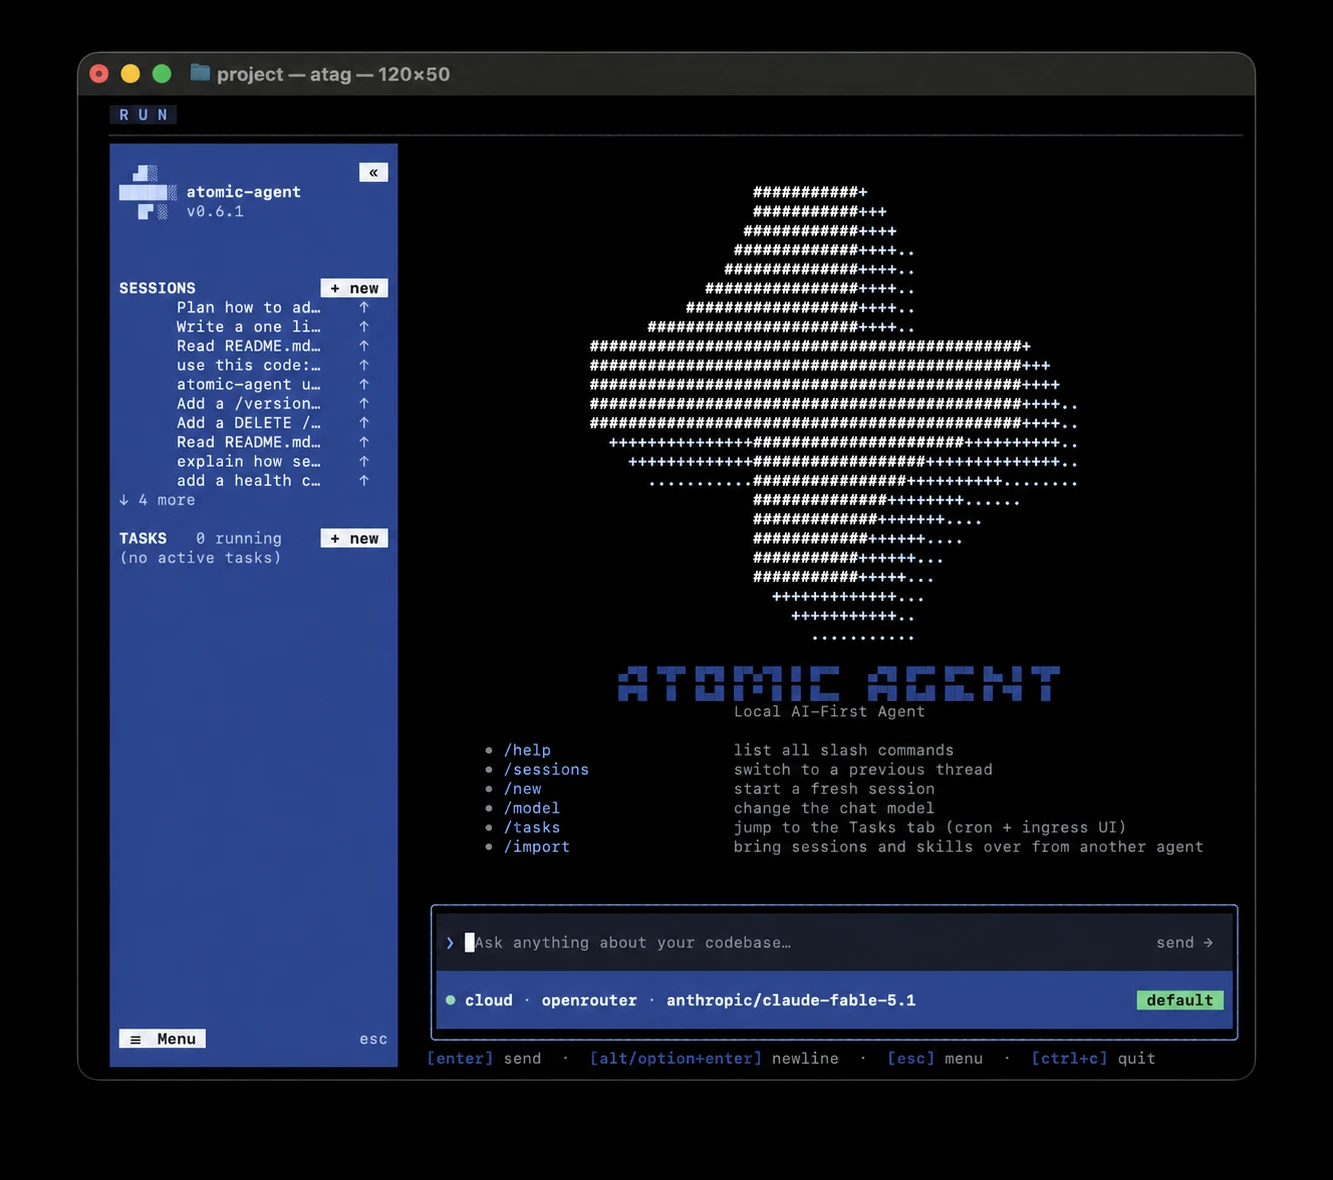
Task: Click the '[alt/option+enter] newline' hint
Action: 714,1058
